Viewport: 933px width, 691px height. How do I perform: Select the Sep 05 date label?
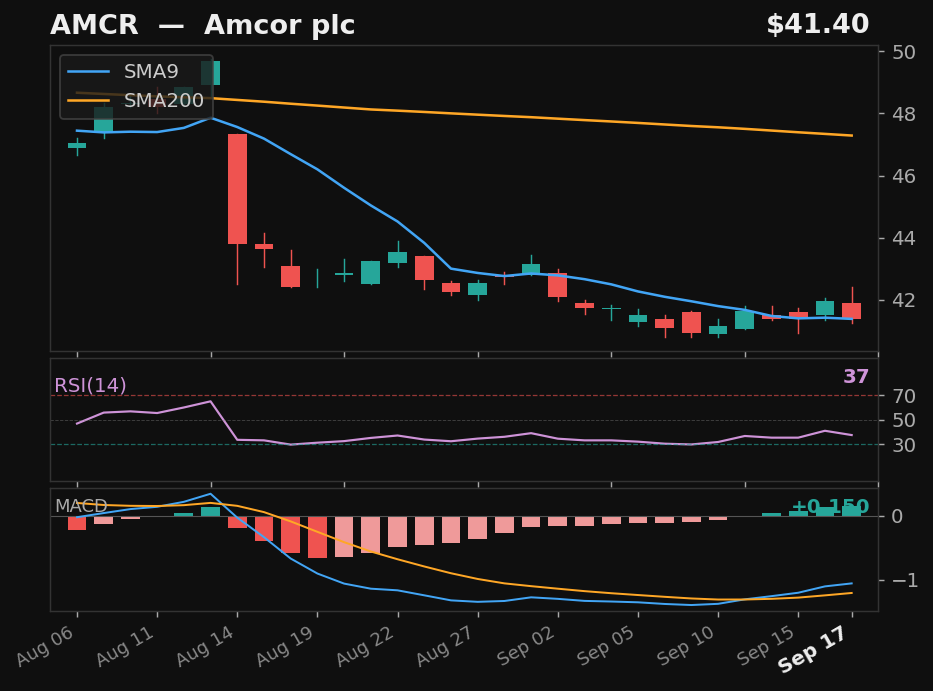[x=606, y=646]
